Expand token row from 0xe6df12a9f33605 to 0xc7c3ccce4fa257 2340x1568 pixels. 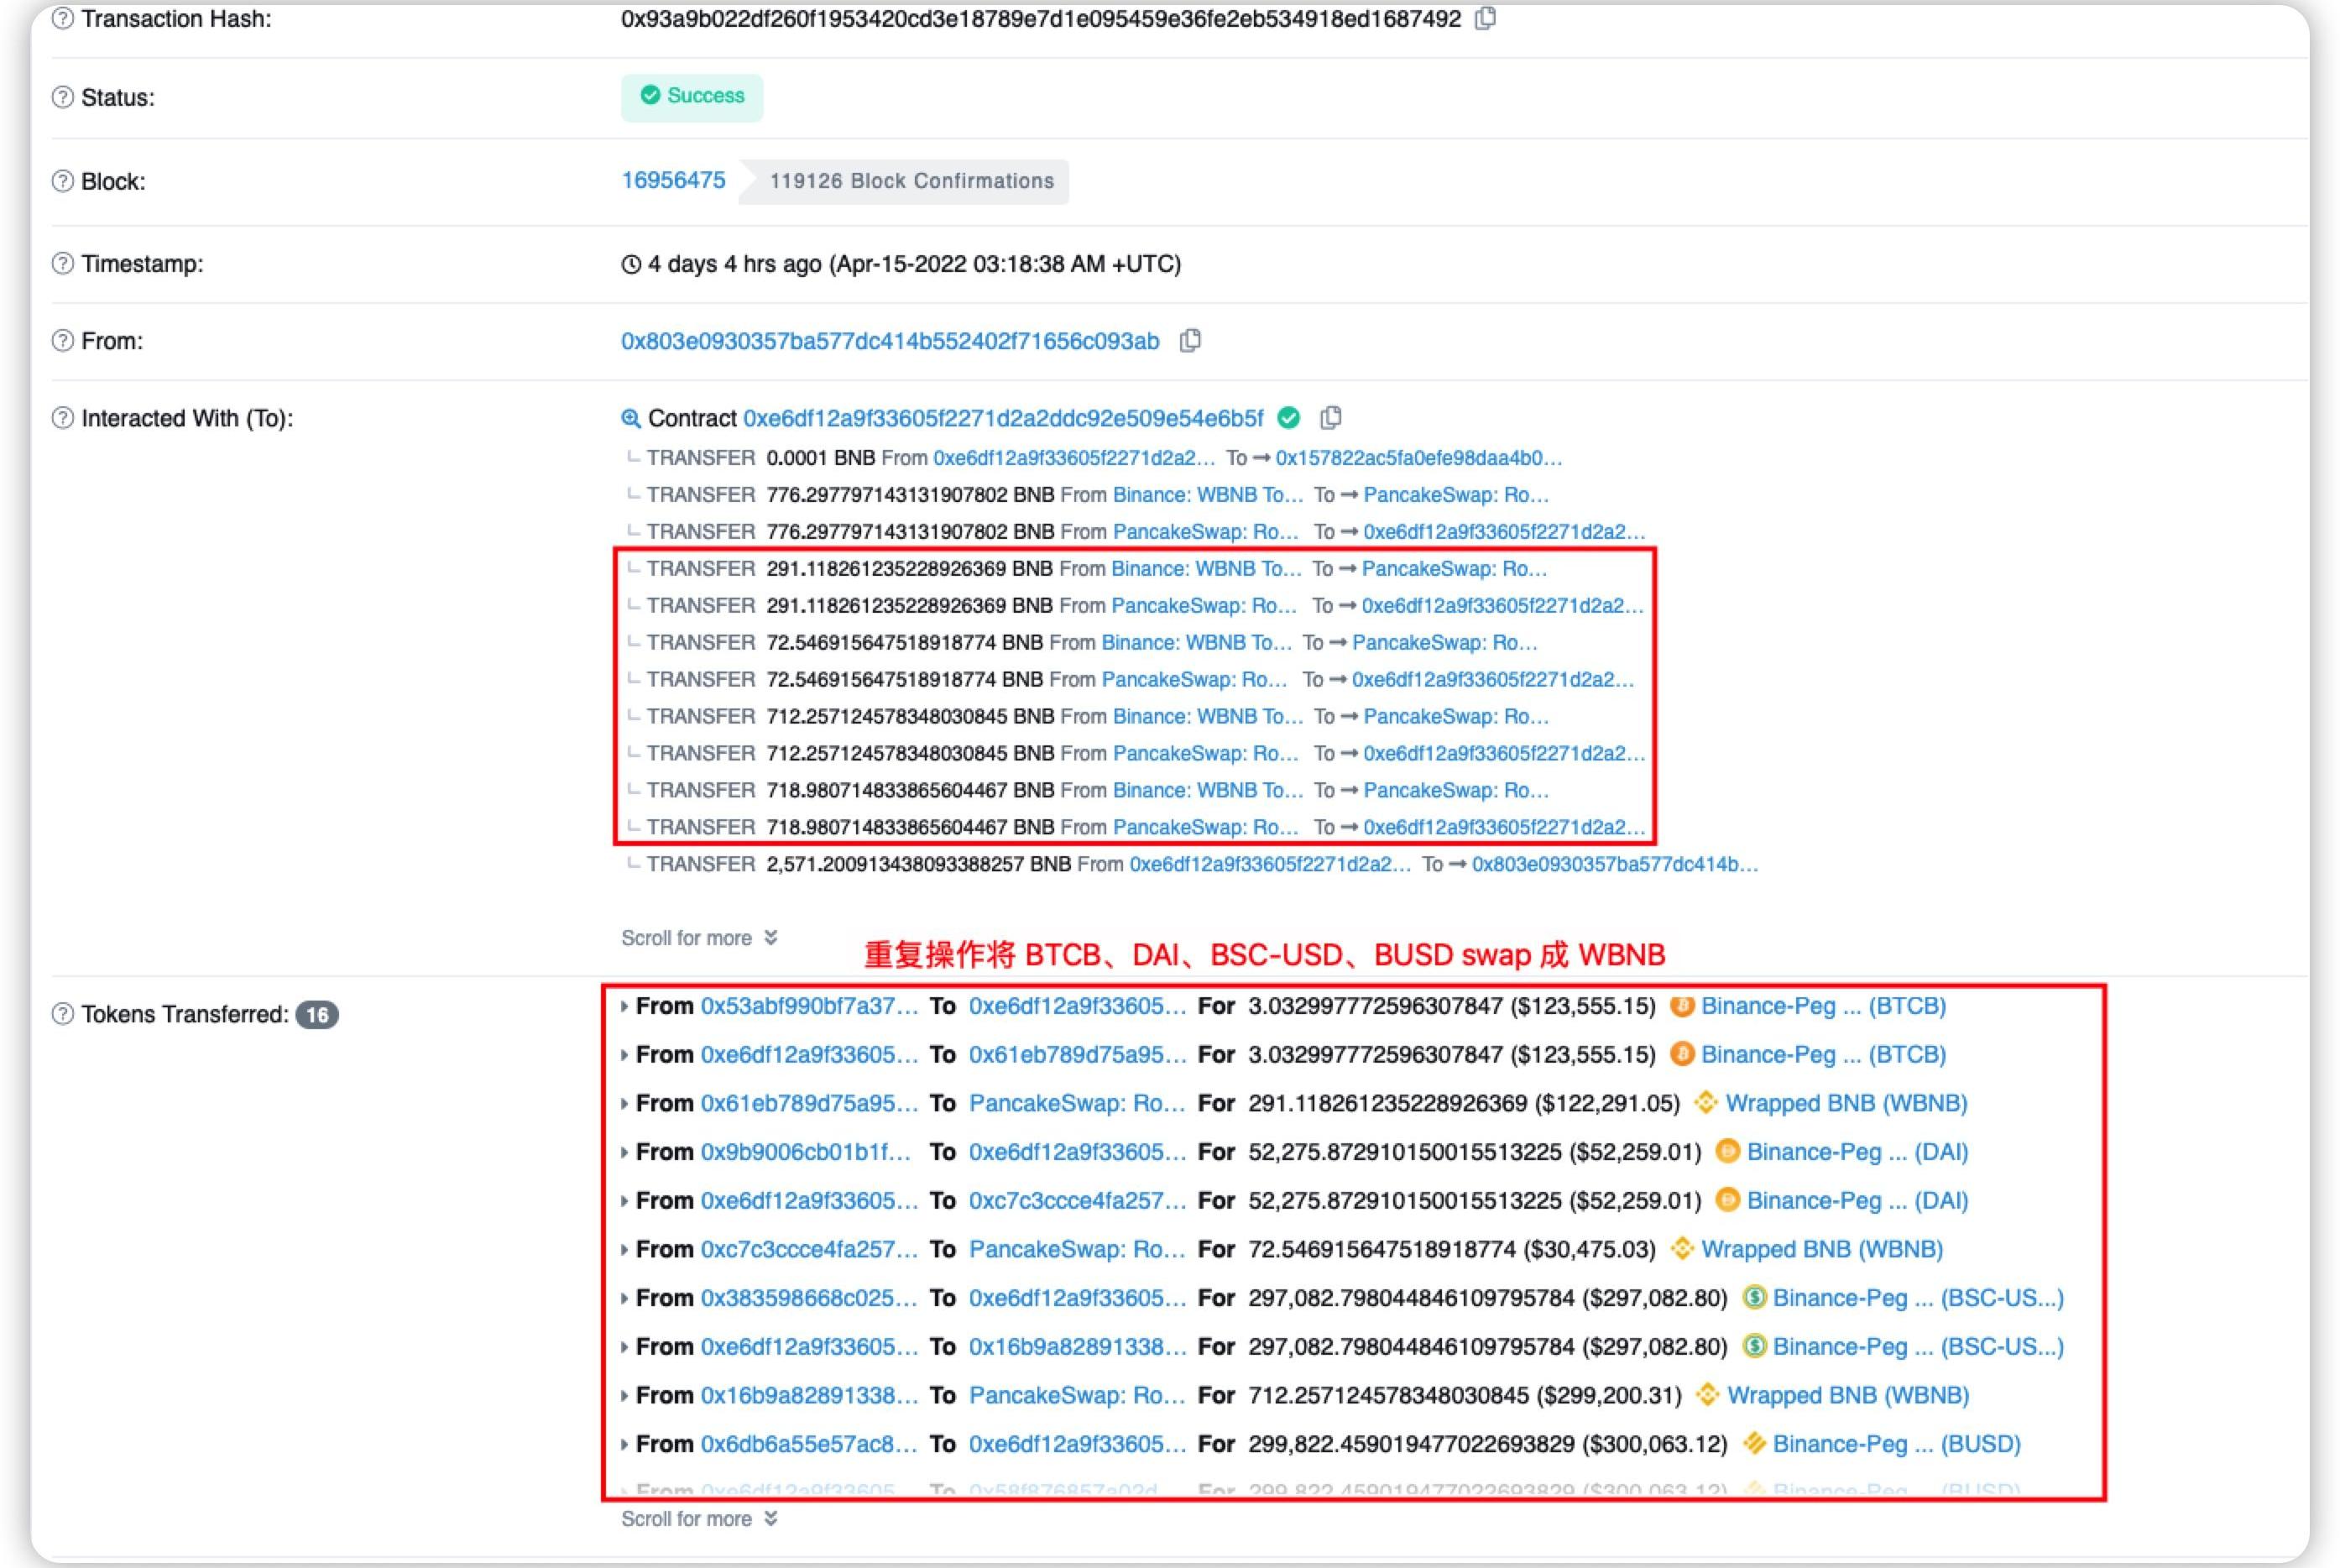point(624,1200)
